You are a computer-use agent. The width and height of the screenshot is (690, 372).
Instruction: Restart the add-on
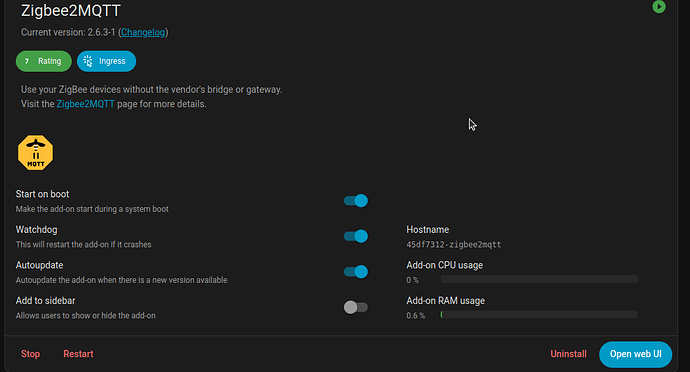(x=78, y=354)
